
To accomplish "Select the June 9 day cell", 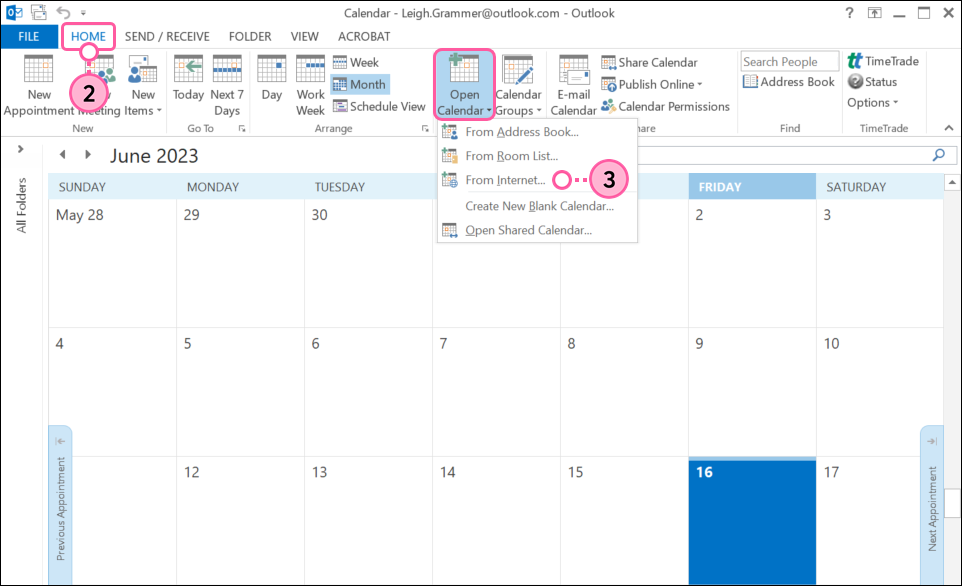I will tap(752, 392).
